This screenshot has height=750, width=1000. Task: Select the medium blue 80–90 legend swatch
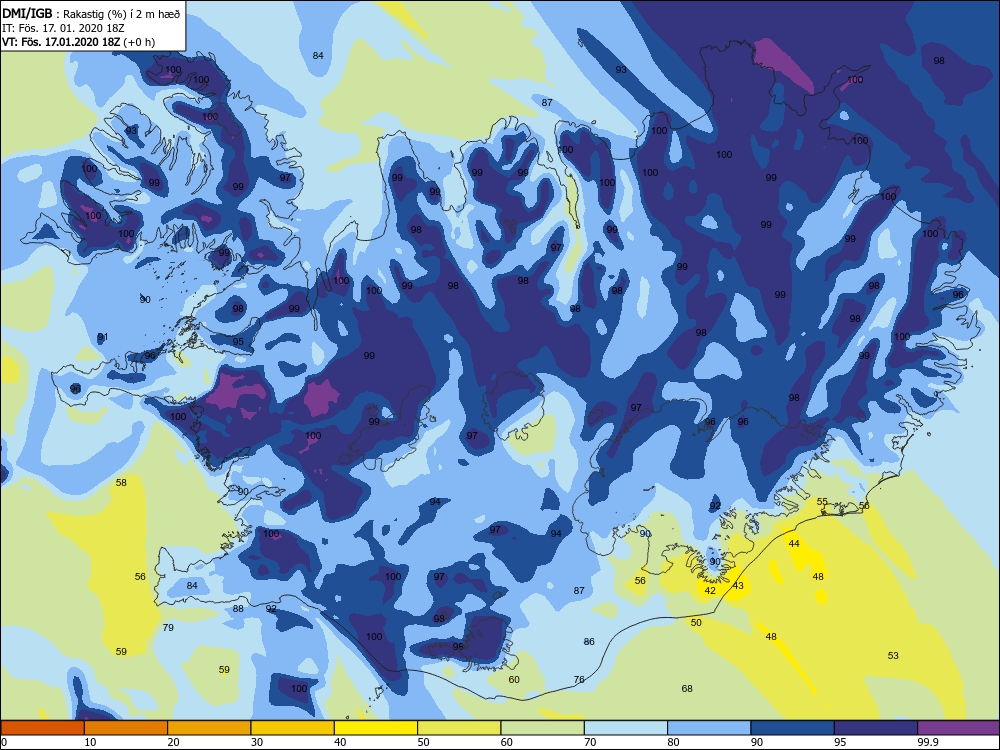coord(709,728)
